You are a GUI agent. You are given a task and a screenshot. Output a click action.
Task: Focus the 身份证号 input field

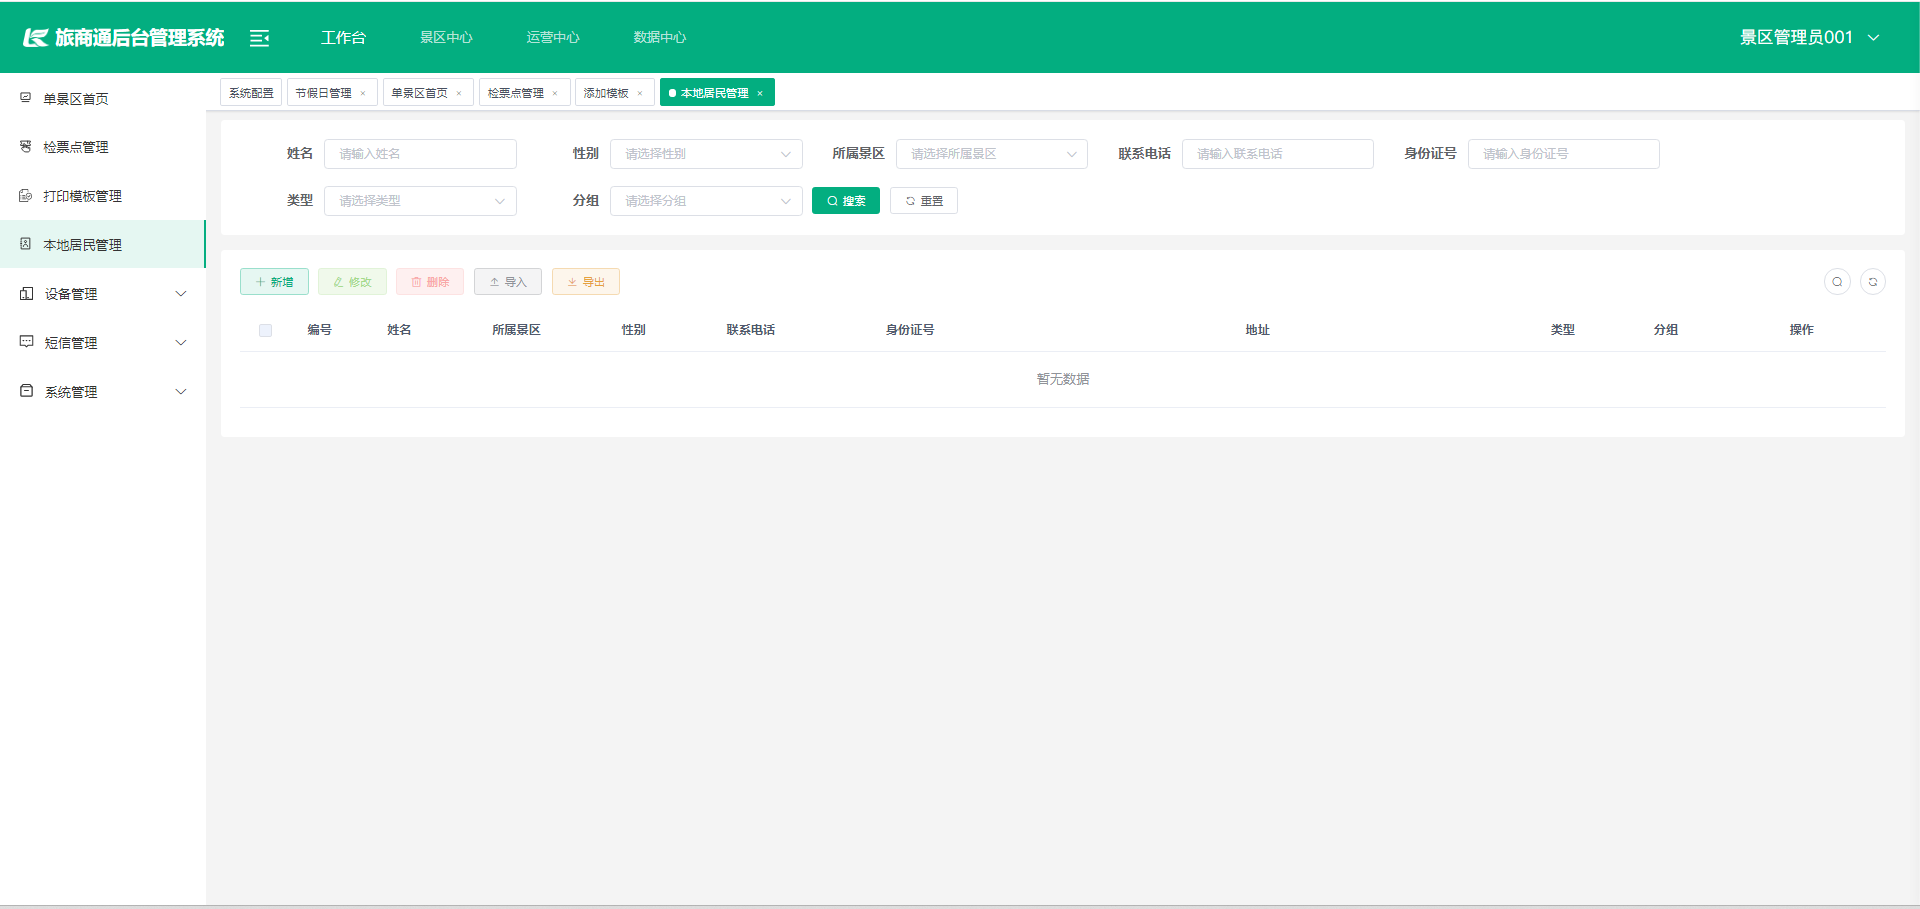point(1564,154)
